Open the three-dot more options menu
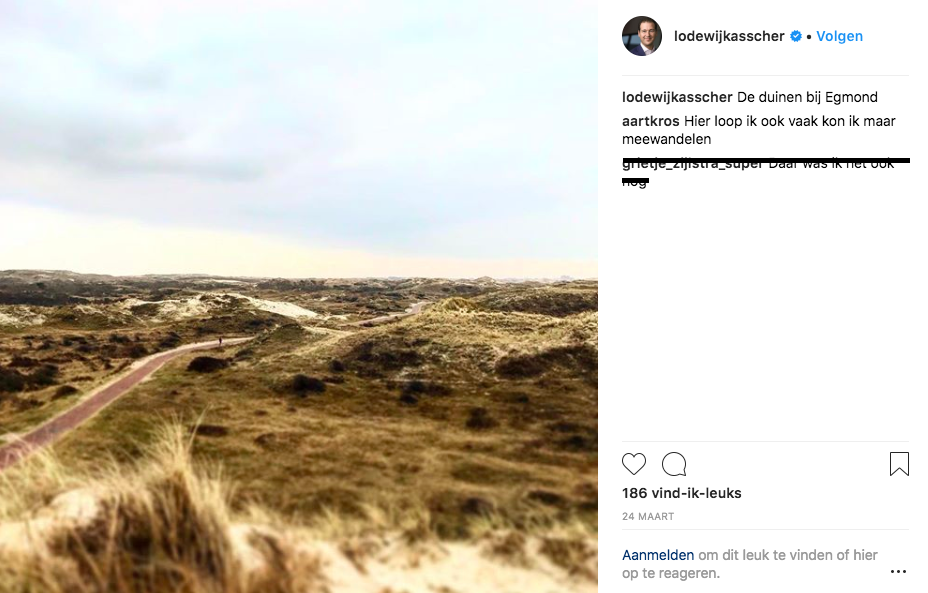928x593 pixels. tap(898, 572)
